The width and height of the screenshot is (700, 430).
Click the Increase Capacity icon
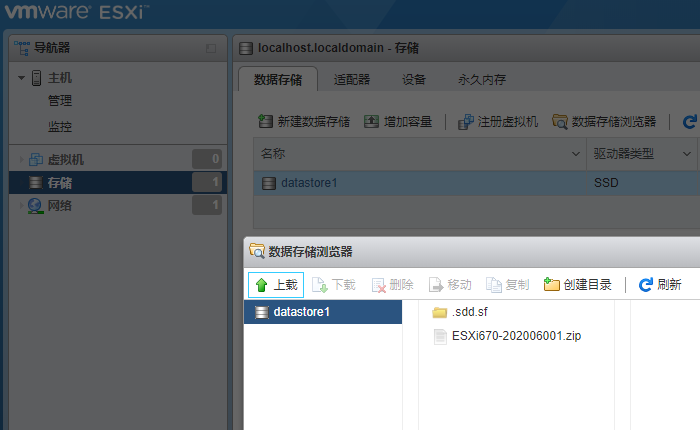[371, 121]
